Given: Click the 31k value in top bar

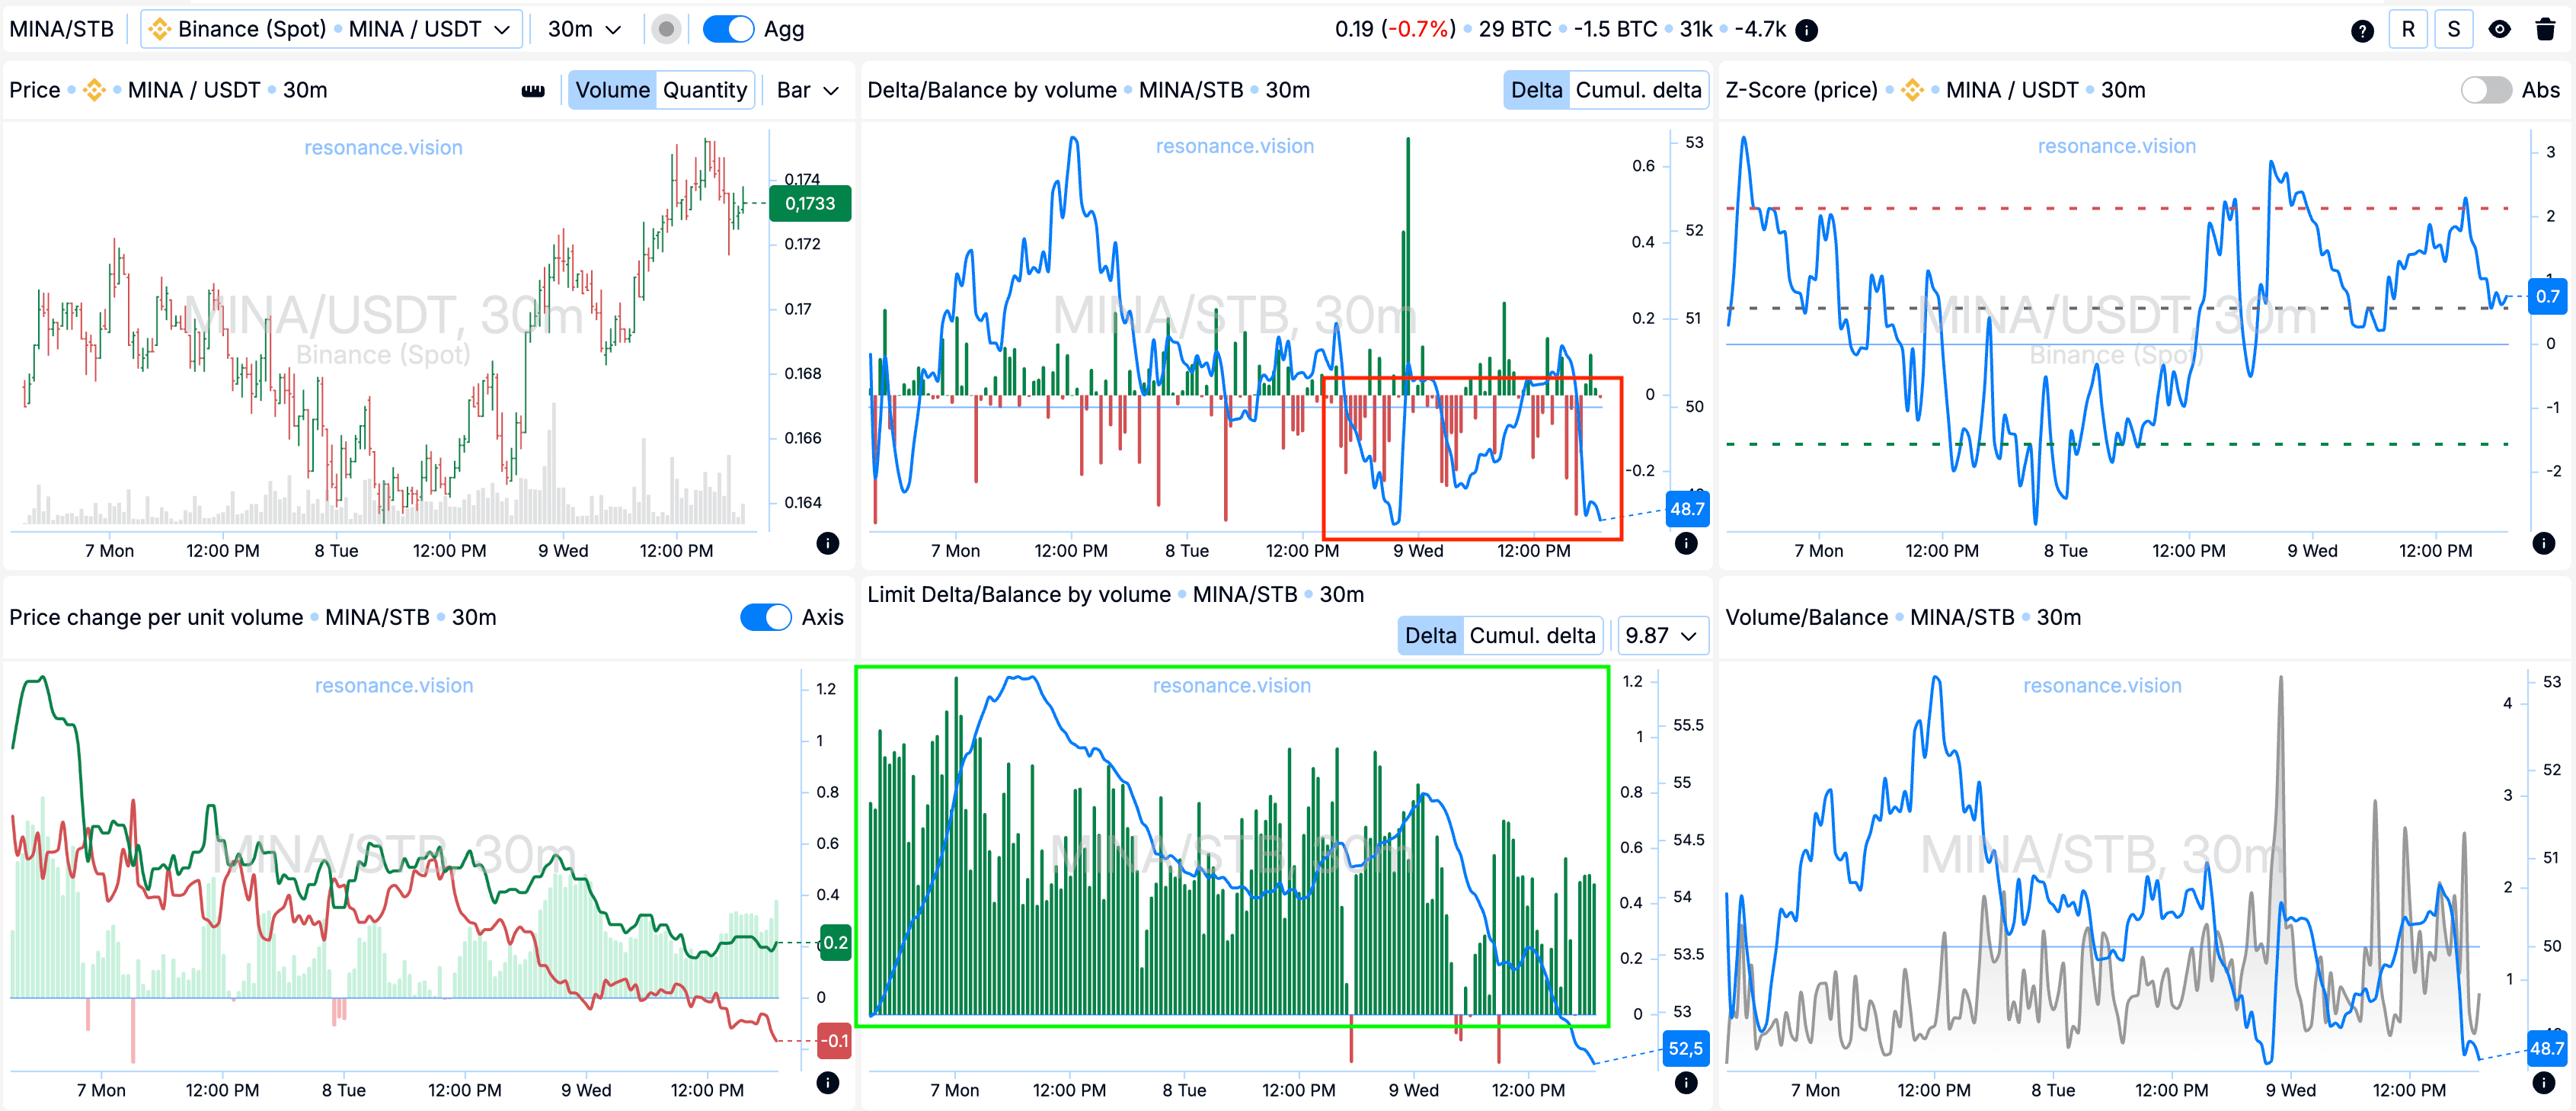Looking at the screenshot, I should (1696, 29).
